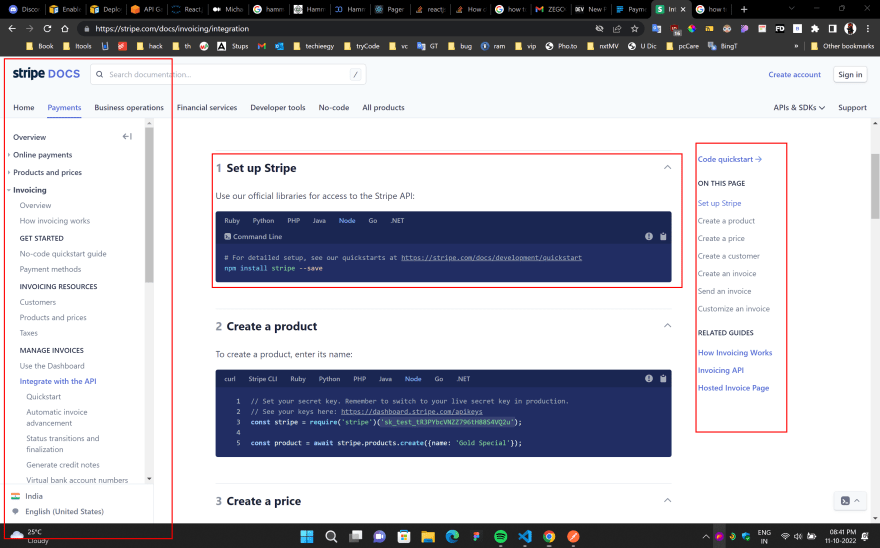Focus the Search documentation field

[228, 74]
